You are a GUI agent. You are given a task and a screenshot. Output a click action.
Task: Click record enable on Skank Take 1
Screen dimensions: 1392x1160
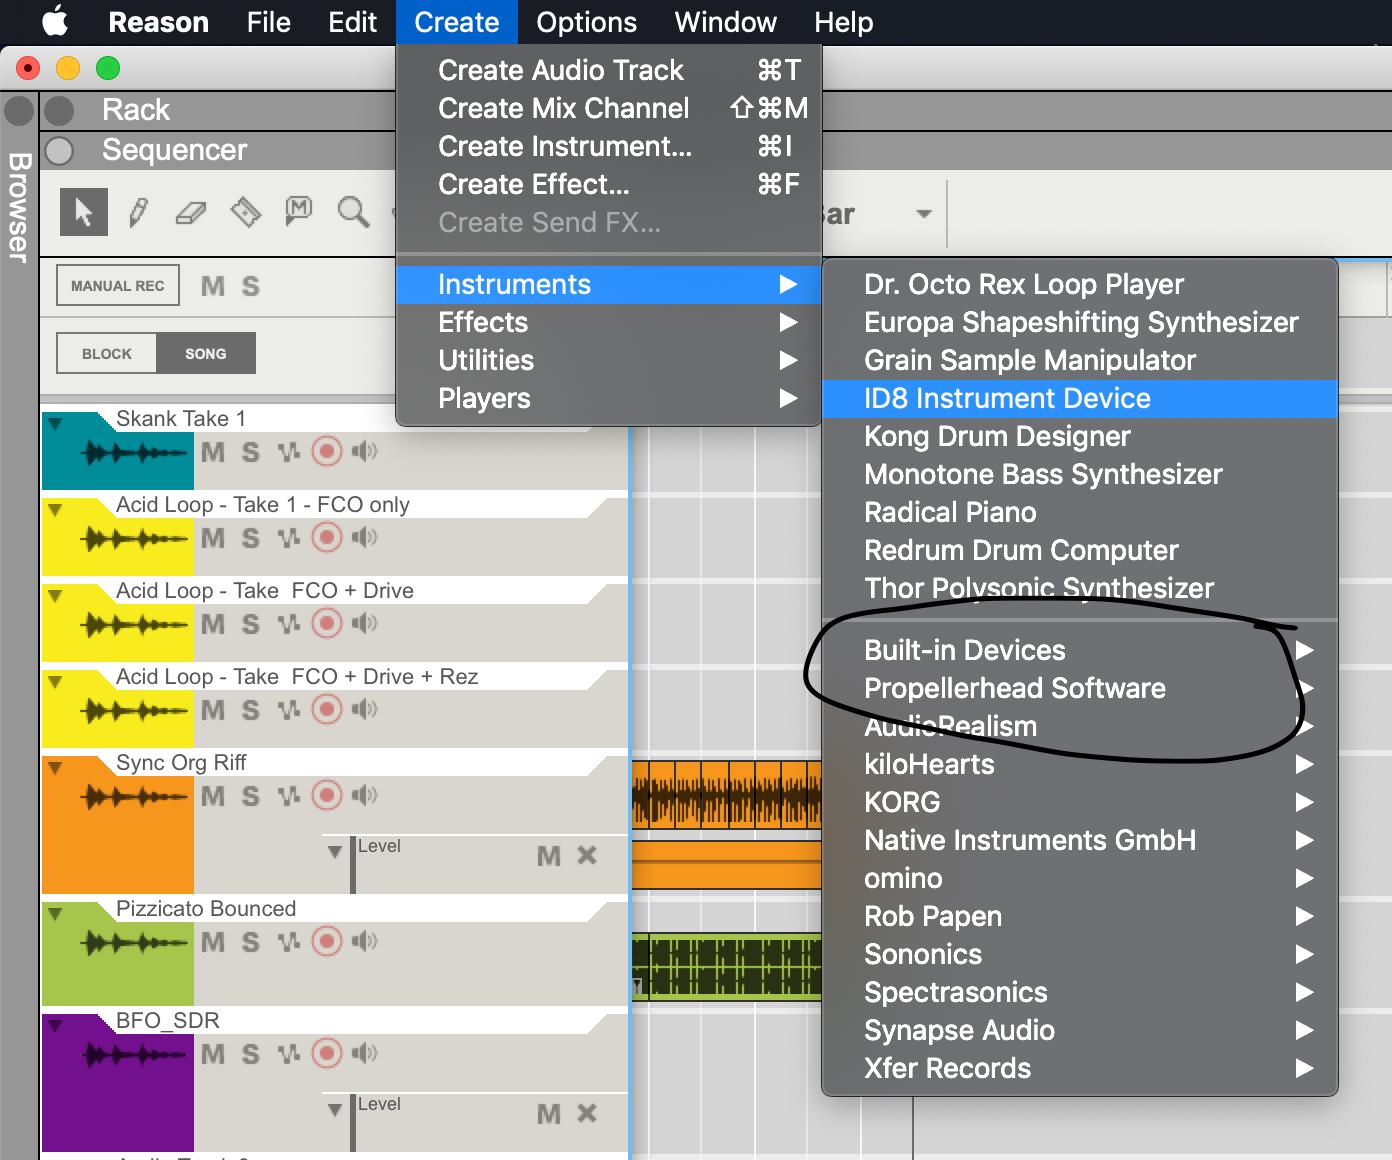coord(327,451)
